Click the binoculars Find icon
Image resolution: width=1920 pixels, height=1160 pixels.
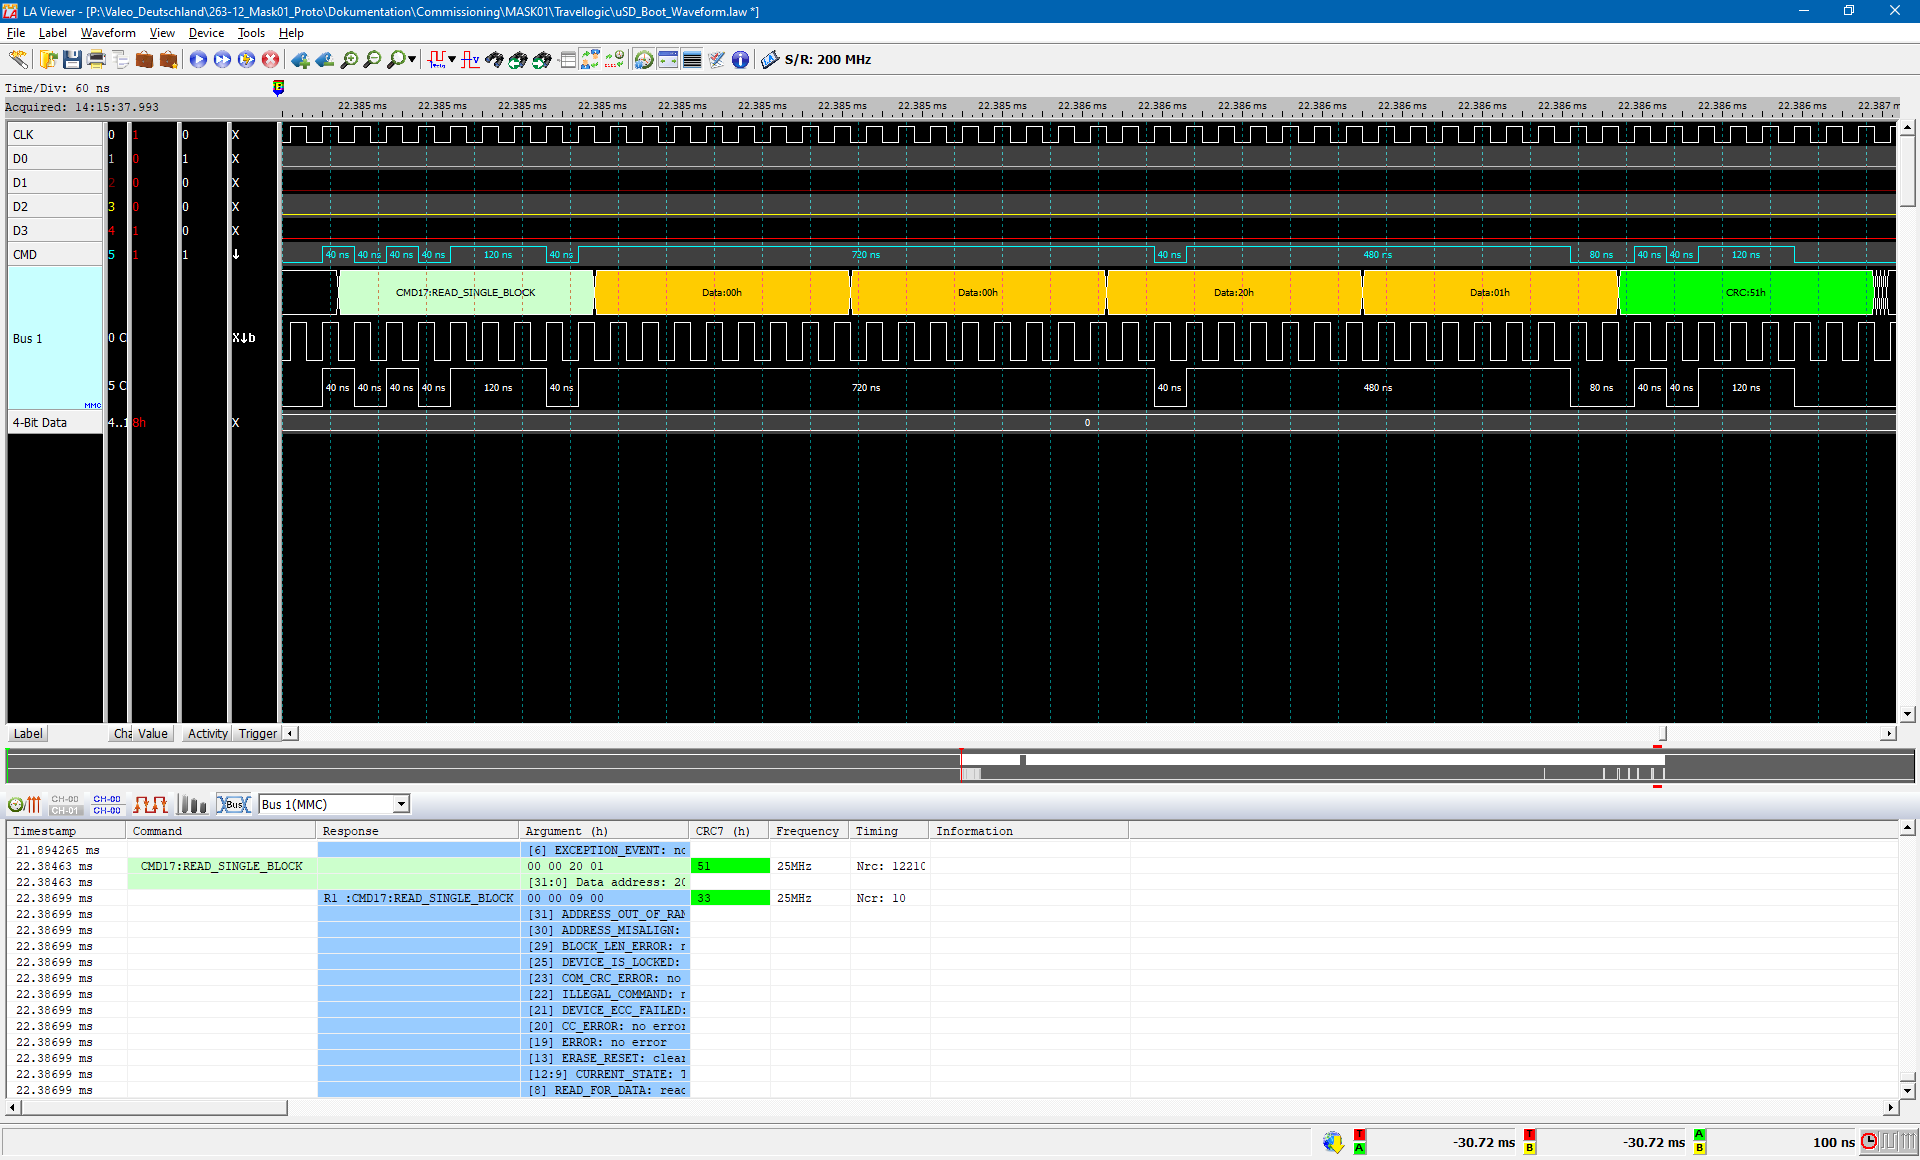click(x=494, y=60)
